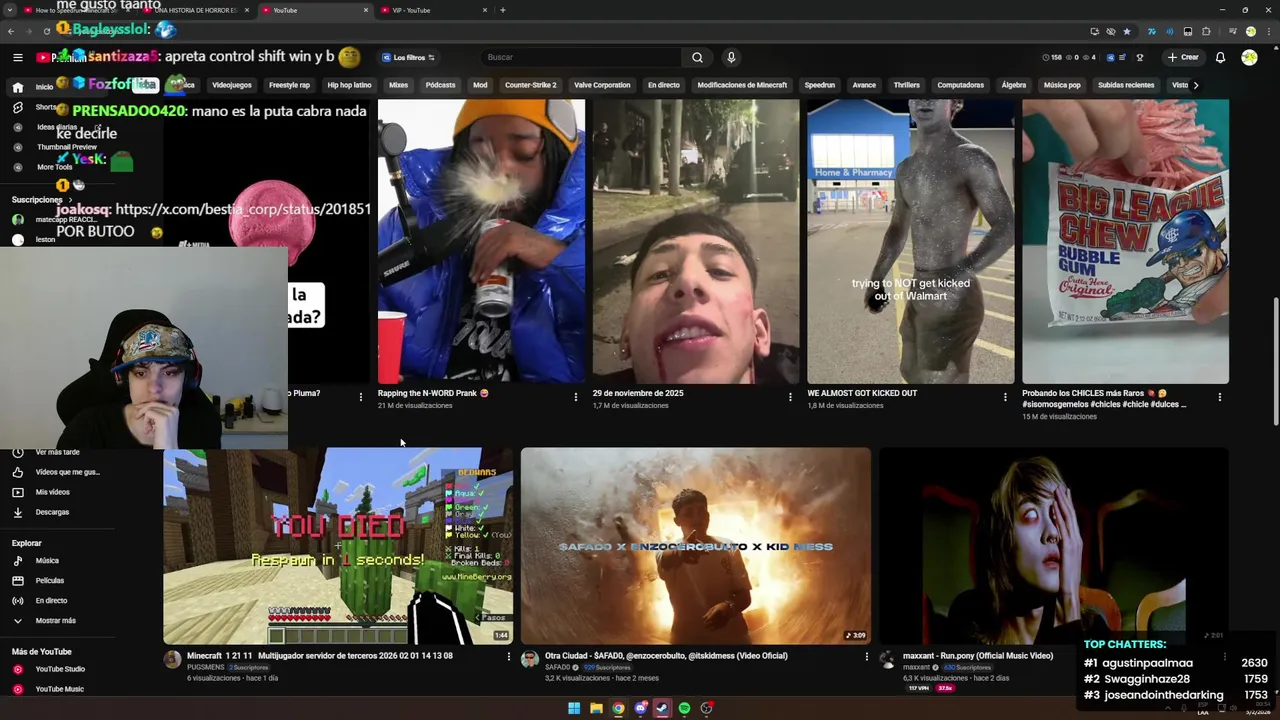Open the PUGSMENS channel avatar
Screen dimensions: 1280x720
173,659
